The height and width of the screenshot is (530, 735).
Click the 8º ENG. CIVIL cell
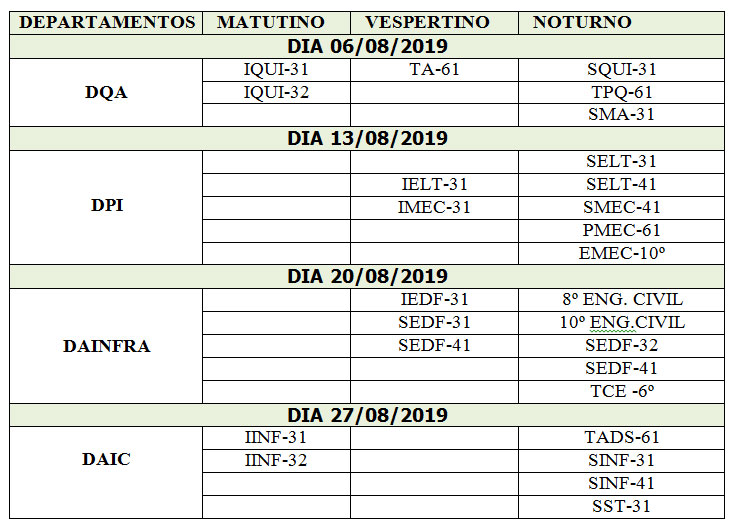coord(621,299)
